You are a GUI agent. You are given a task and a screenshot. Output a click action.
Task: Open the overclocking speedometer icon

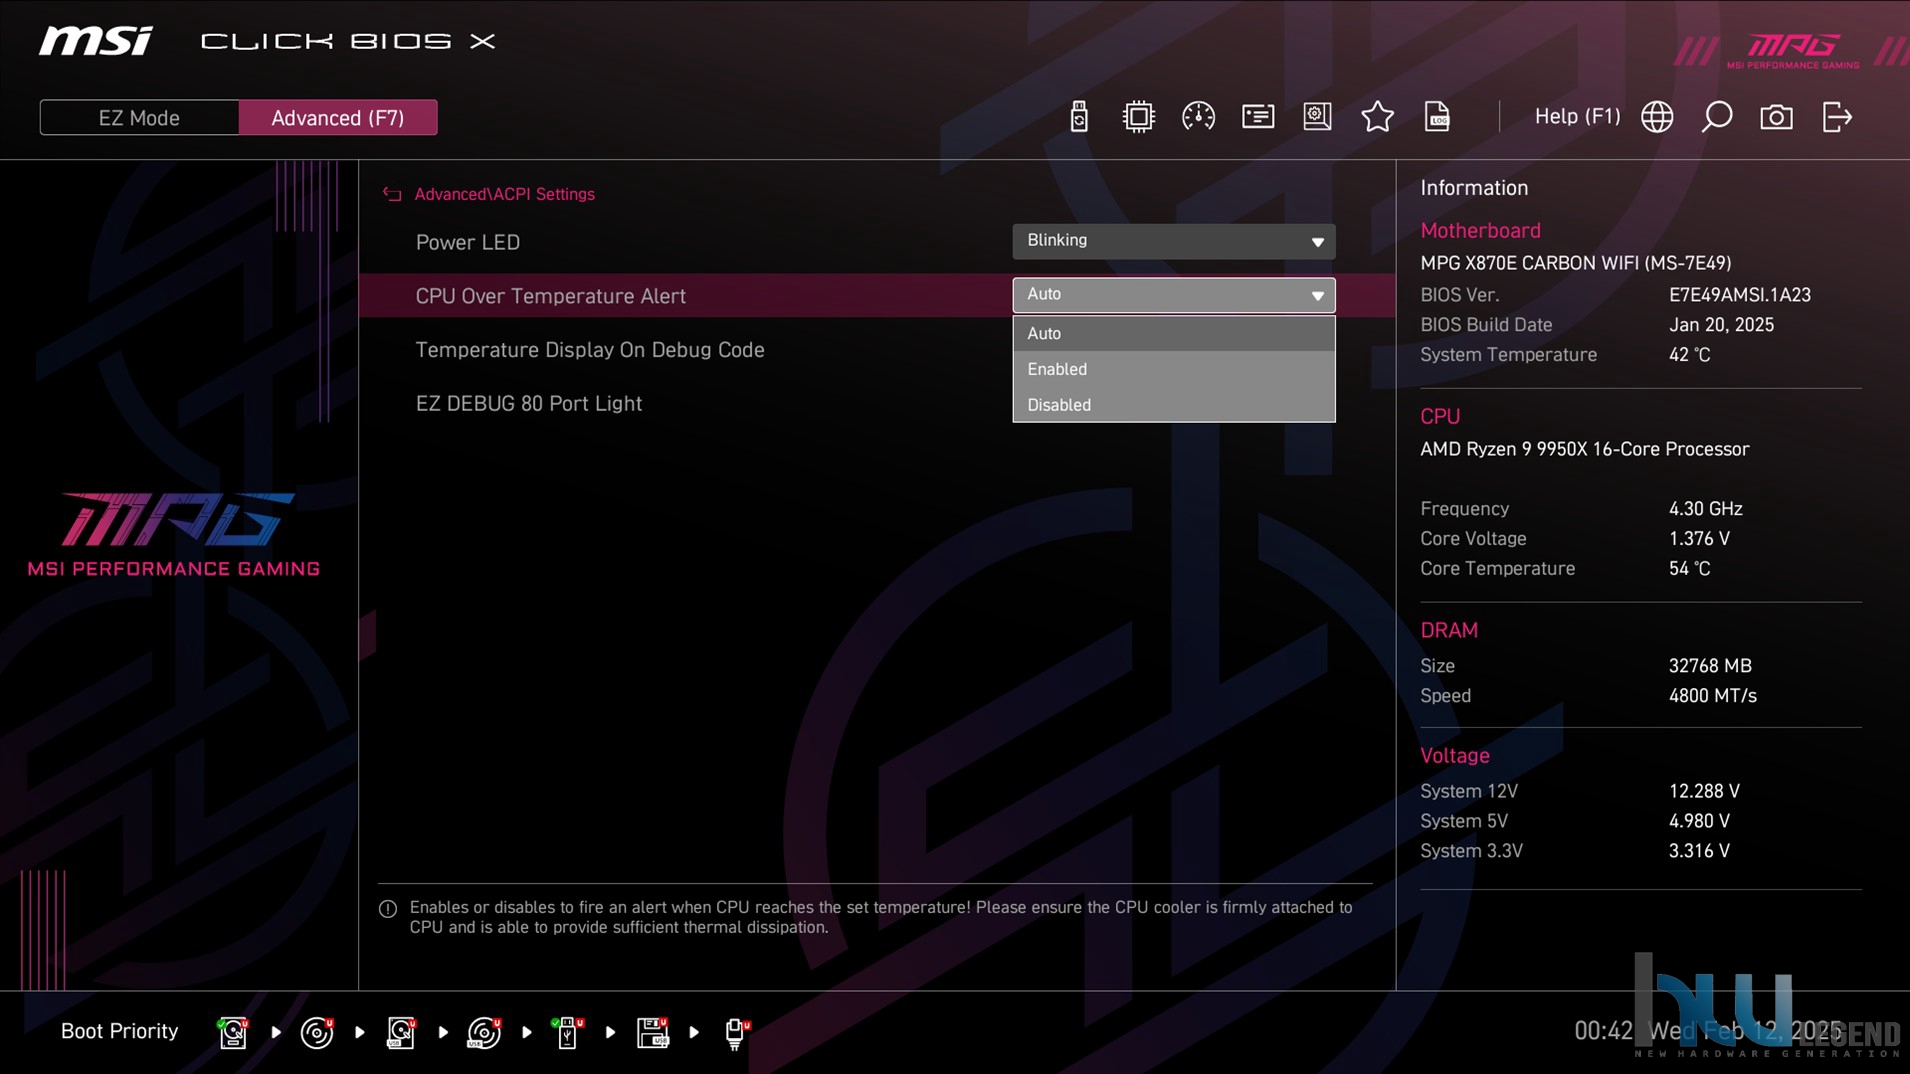click(1198, 117)
